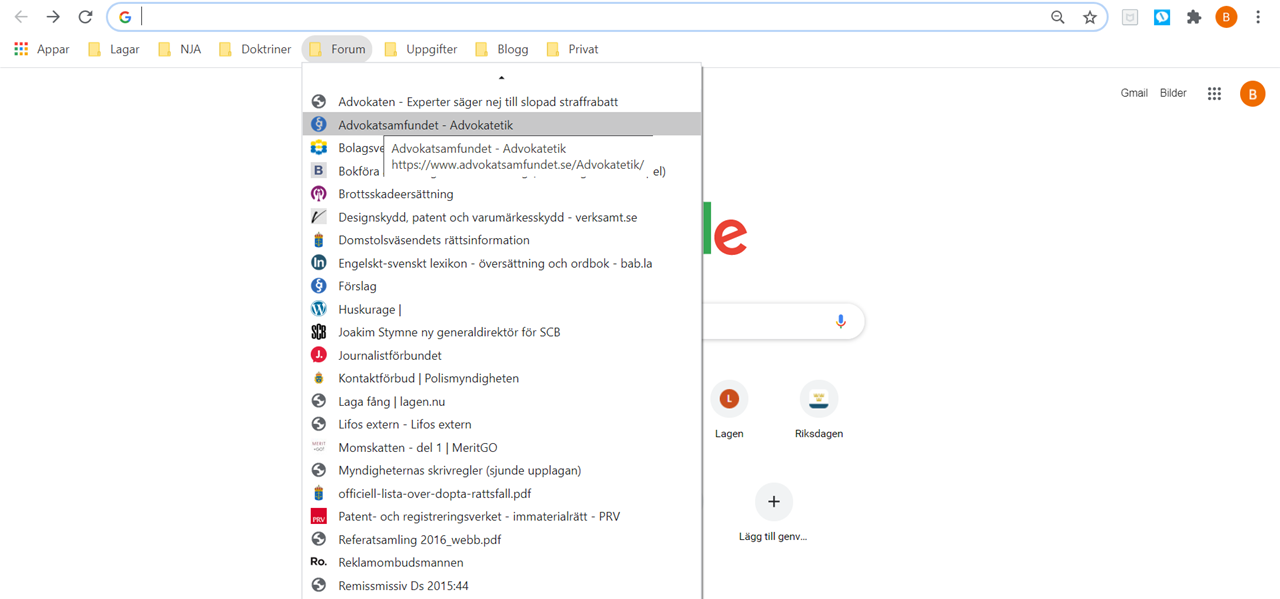Open the Google account avatar on the page
The height and width of the screenshot is (599, 1280).
tap(1252, 93)
